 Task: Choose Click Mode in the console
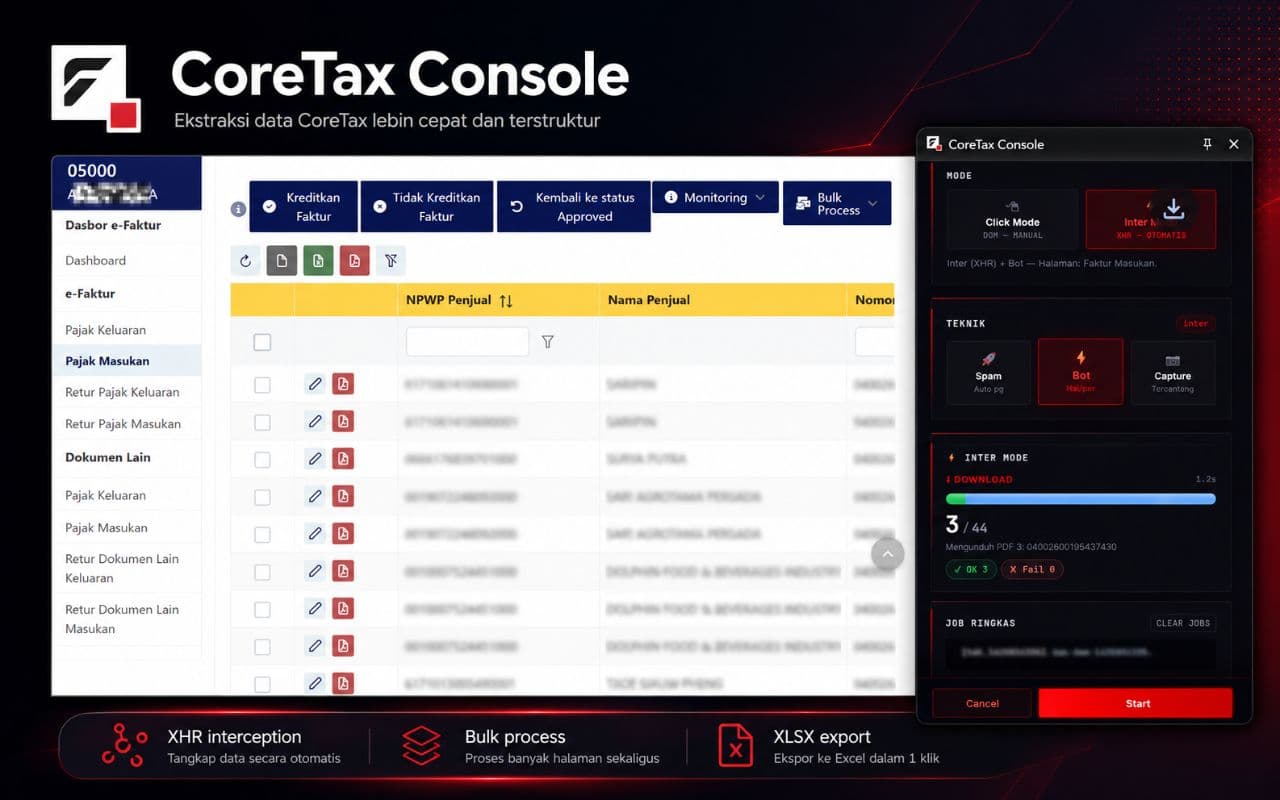pos(1012,220)
